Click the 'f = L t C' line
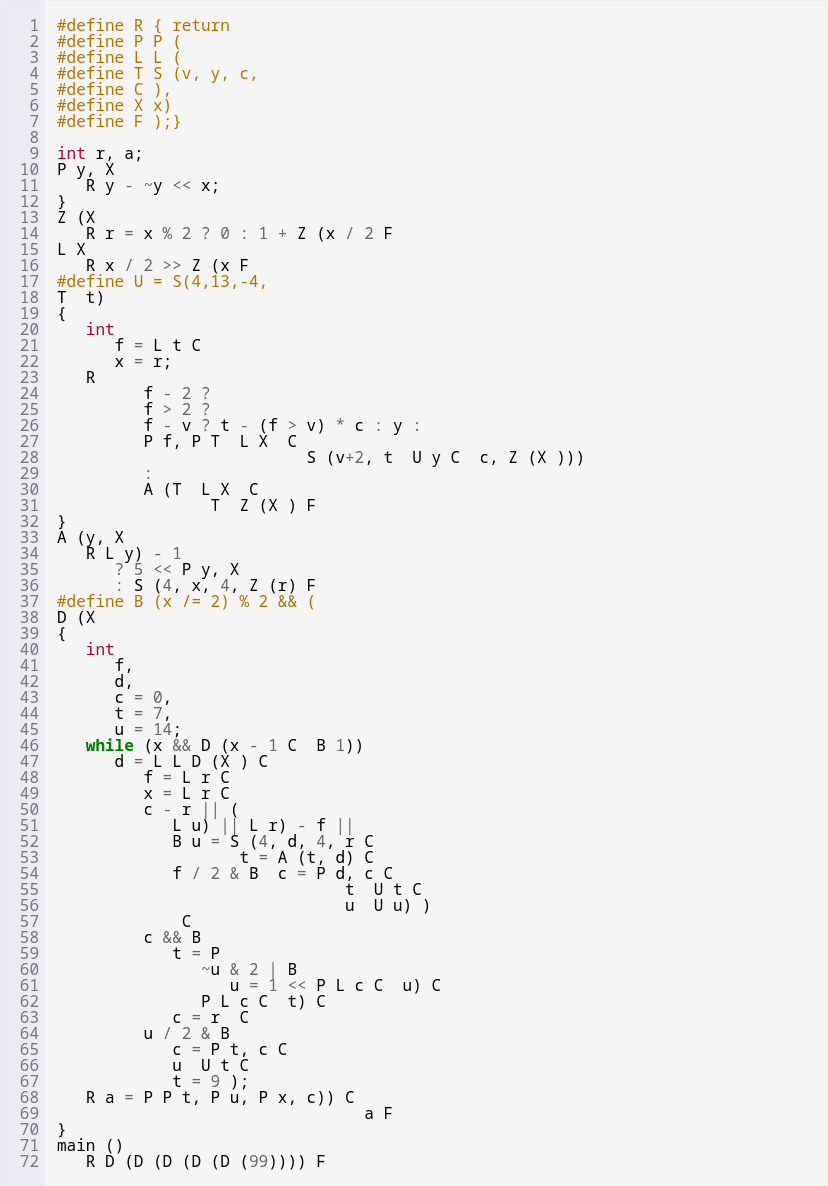828x1186 pixels. pyautogui.click(x=157, y=346)
